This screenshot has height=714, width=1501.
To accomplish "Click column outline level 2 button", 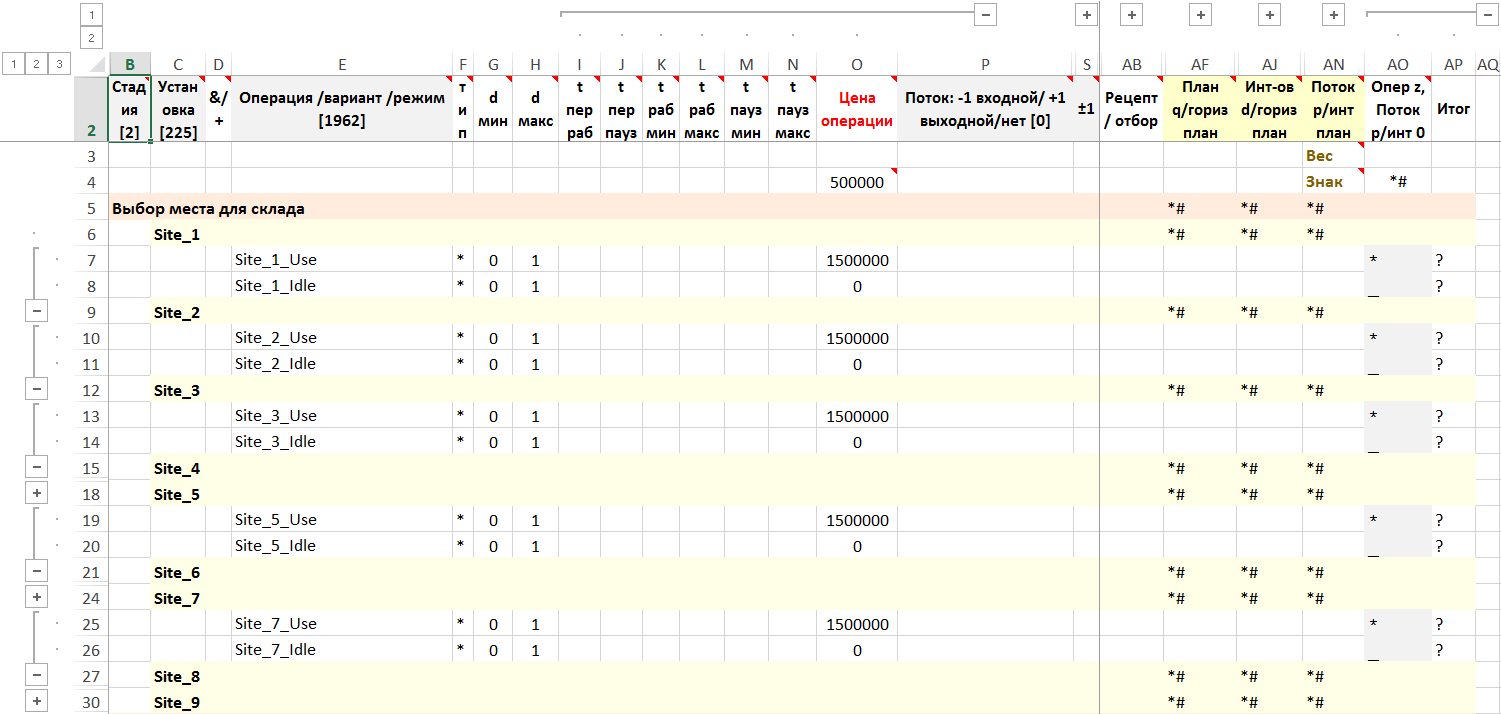I will pyautogui.click(x=90, y=38).
